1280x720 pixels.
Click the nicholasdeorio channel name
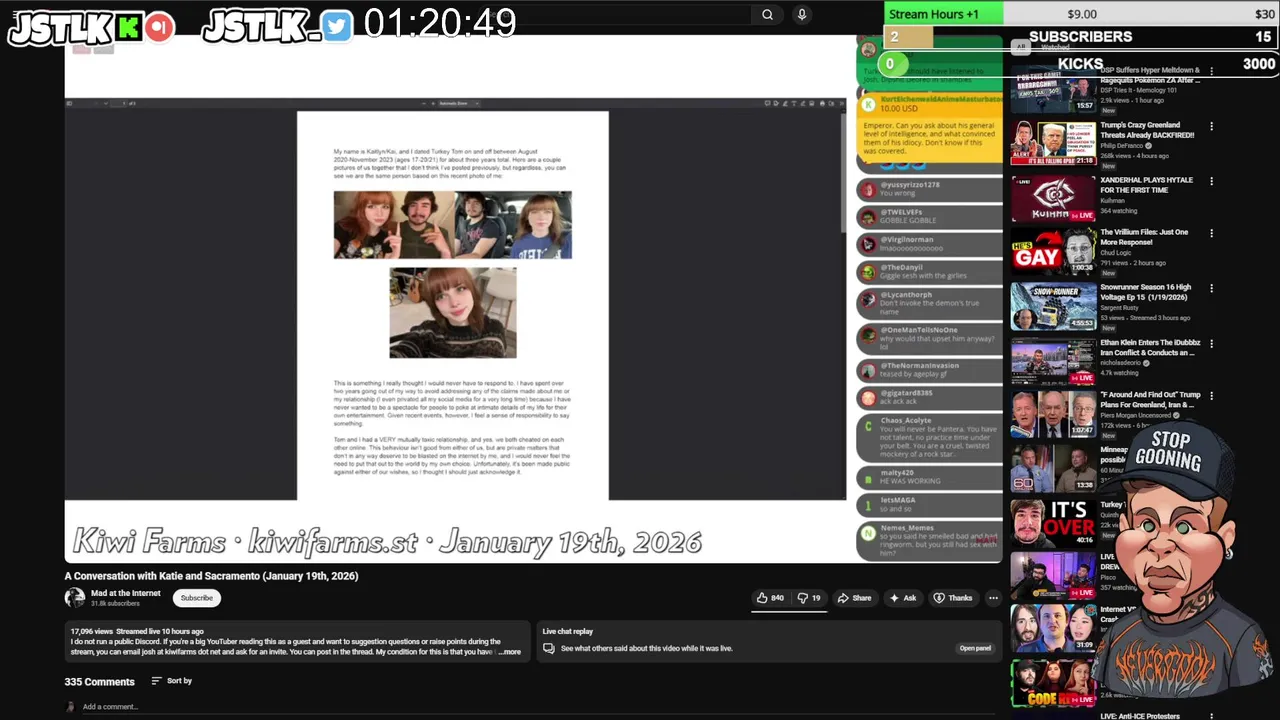point(1120,363)
